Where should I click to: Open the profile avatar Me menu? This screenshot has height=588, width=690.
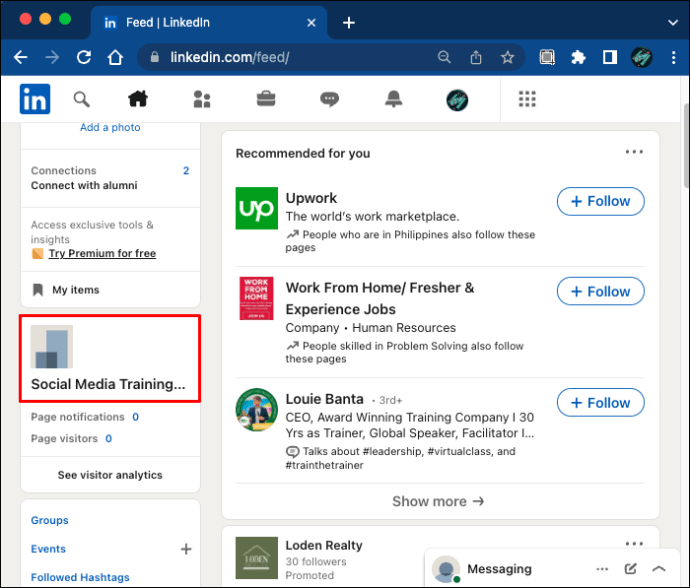[457, 98]
